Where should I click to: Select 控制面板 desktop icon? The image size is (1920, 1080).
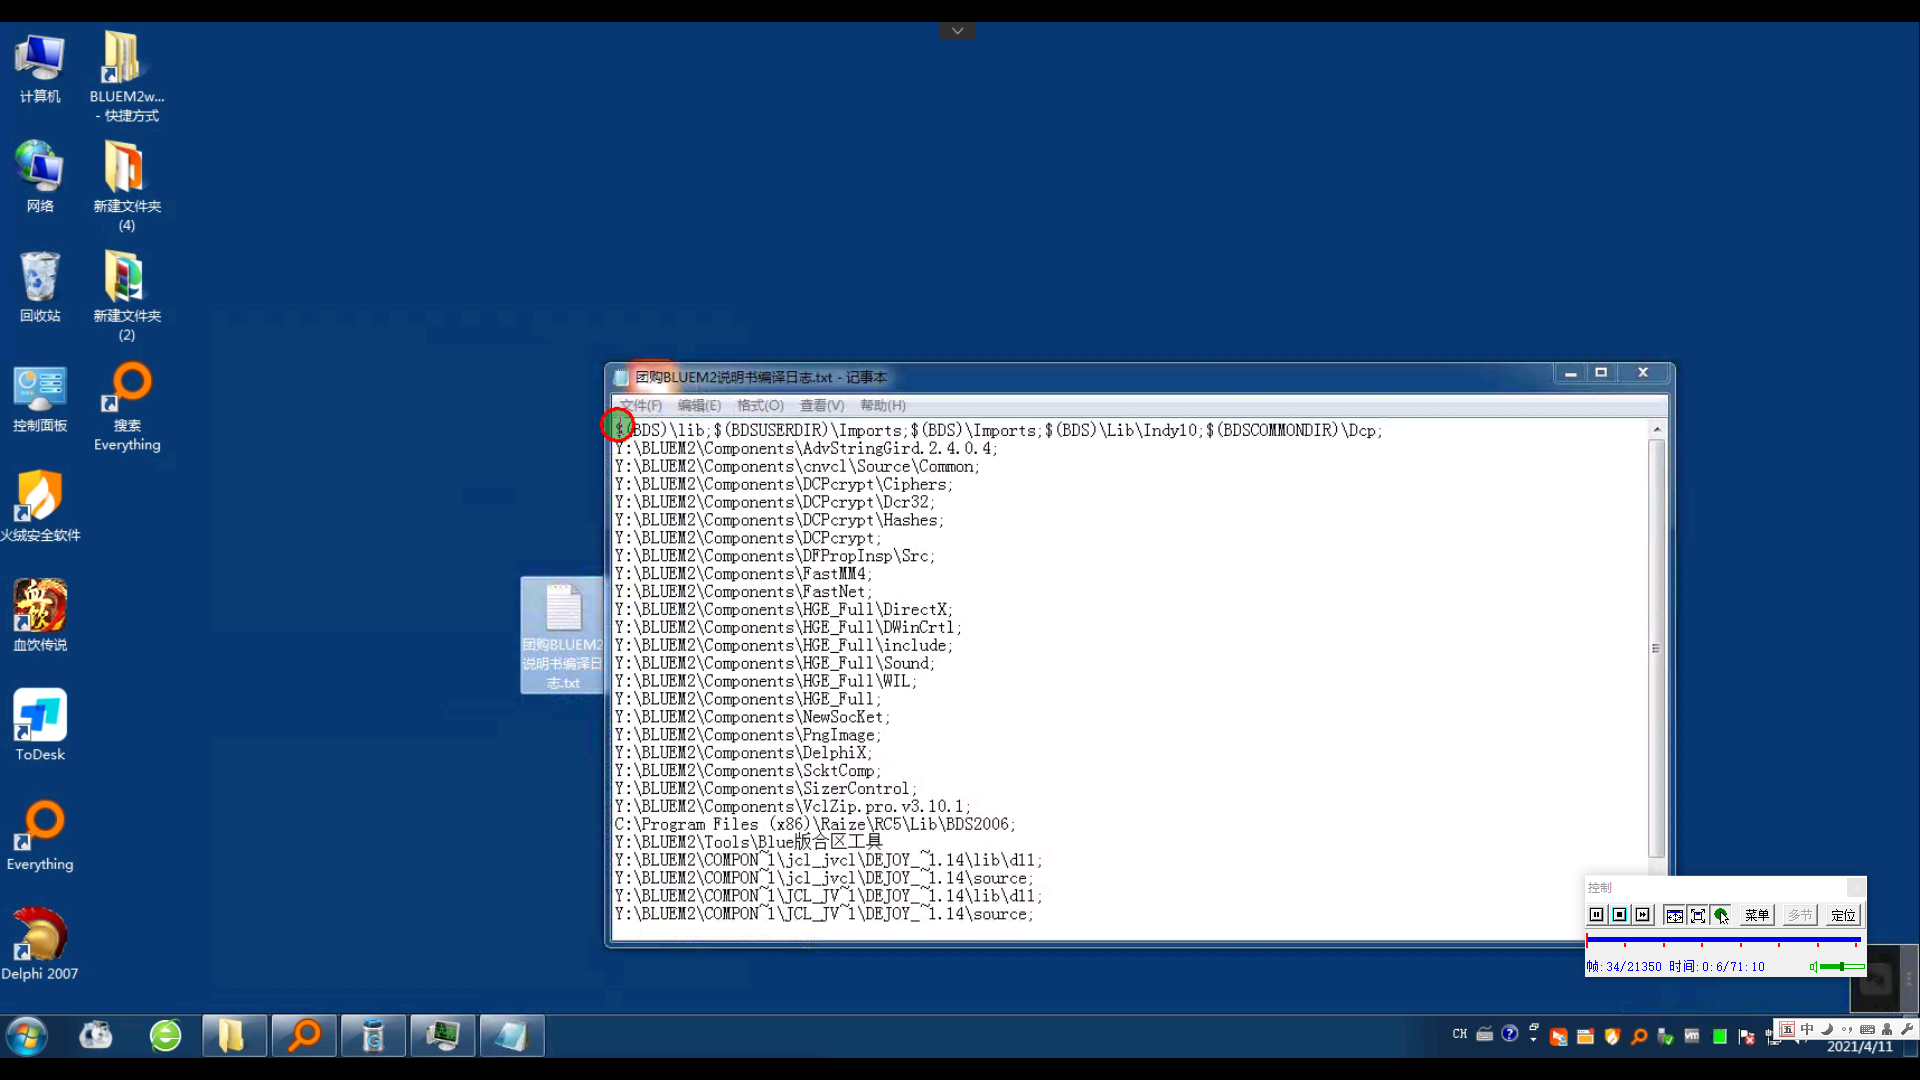point(40,398)
